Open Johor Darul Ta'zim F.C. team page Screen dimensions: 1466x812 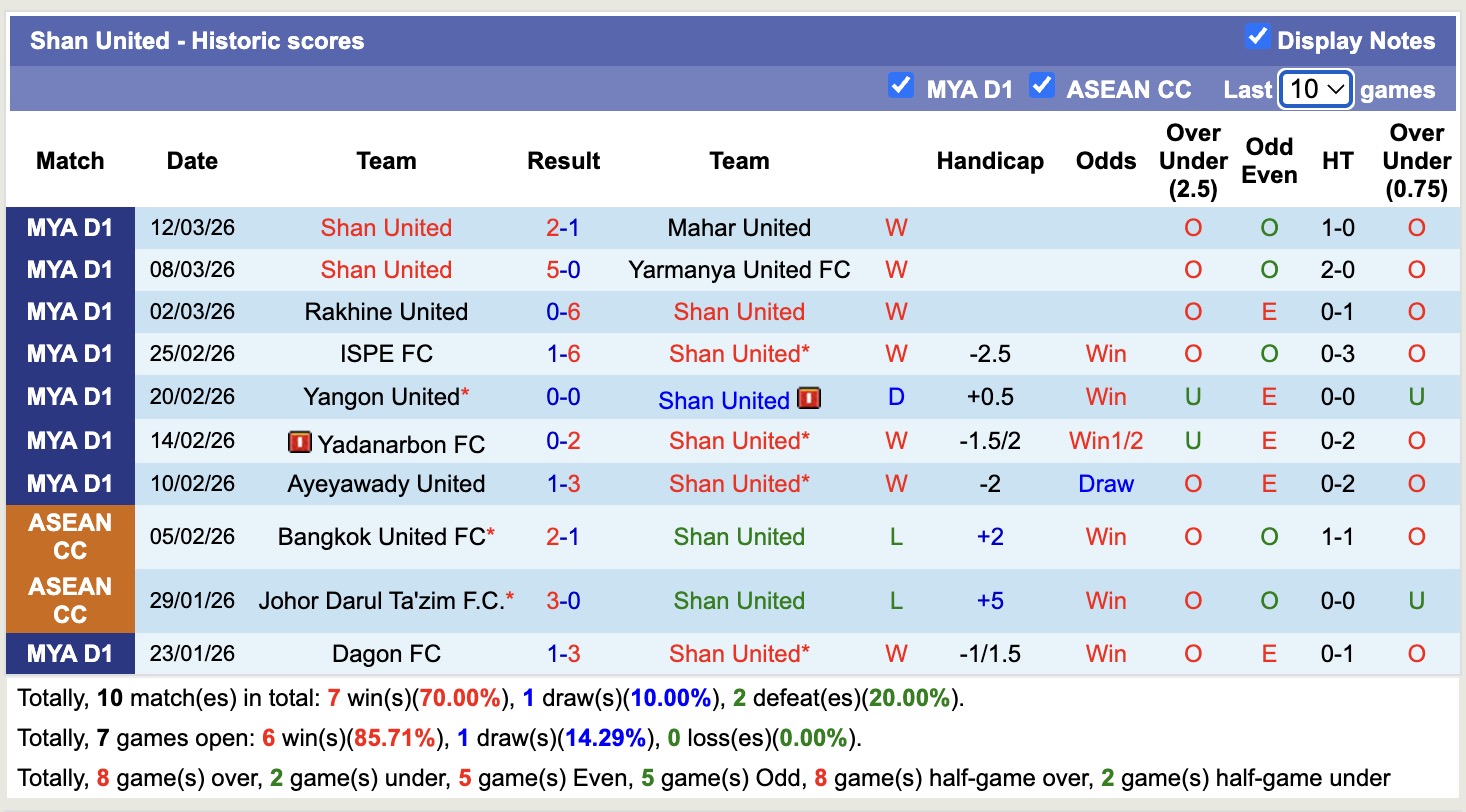380,600
